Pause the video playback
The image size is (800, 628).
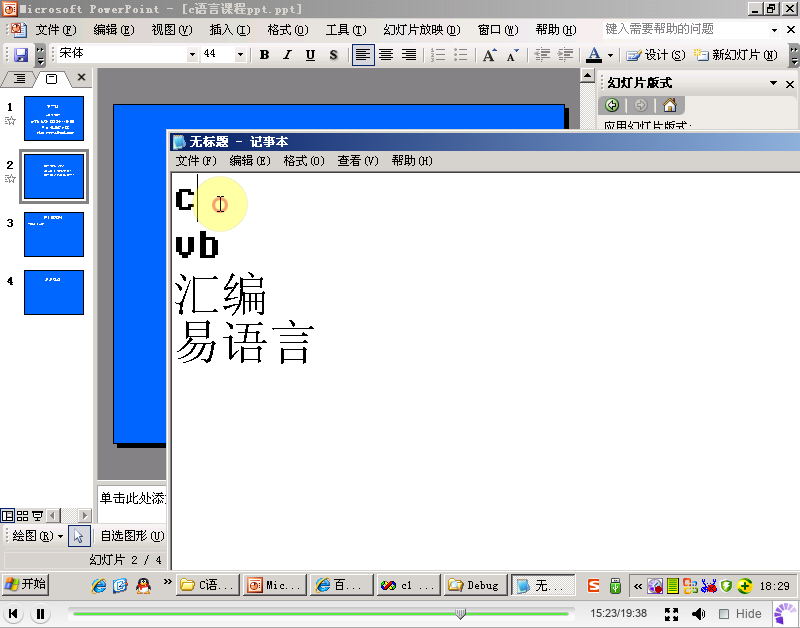41,613
